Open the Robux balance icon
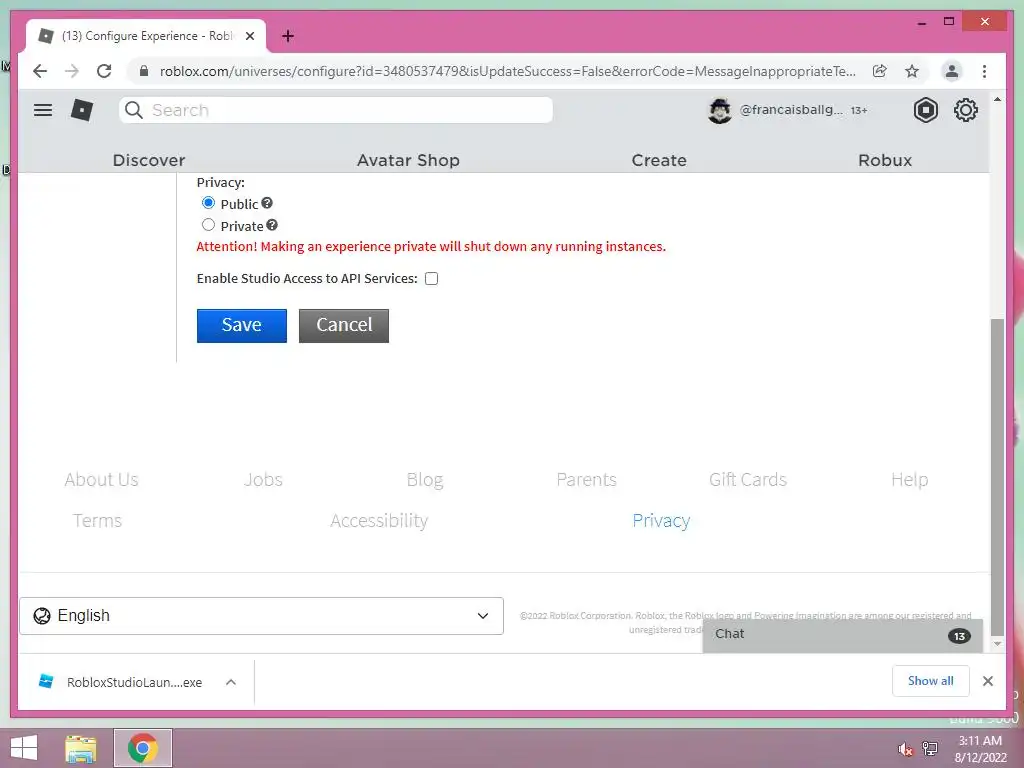 pos(925,110)
